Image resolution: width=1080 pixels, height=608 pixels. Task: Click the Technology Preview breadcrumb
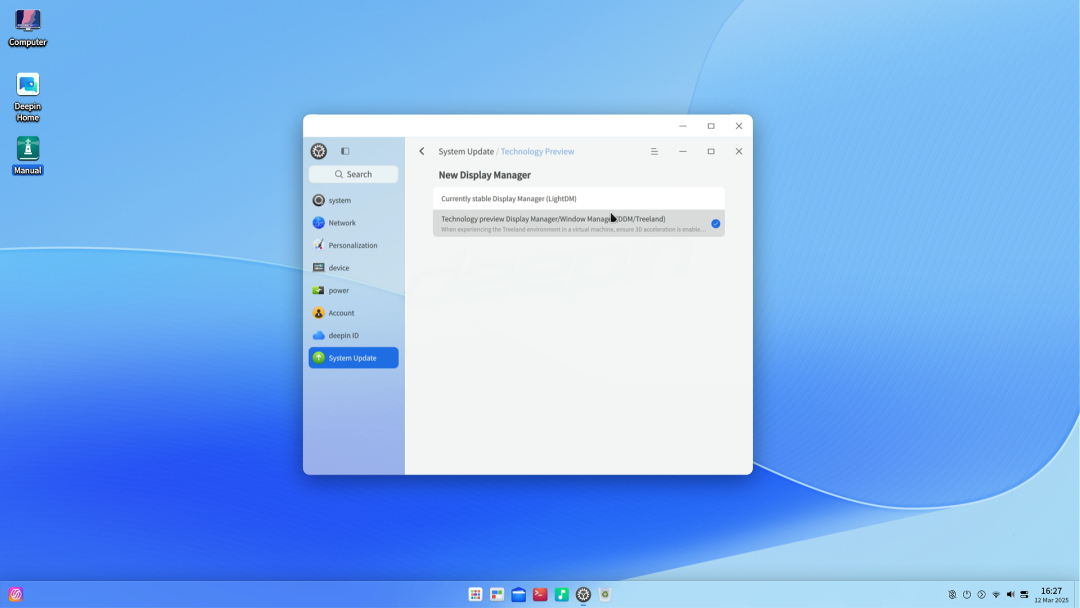(x=537, y=151)
